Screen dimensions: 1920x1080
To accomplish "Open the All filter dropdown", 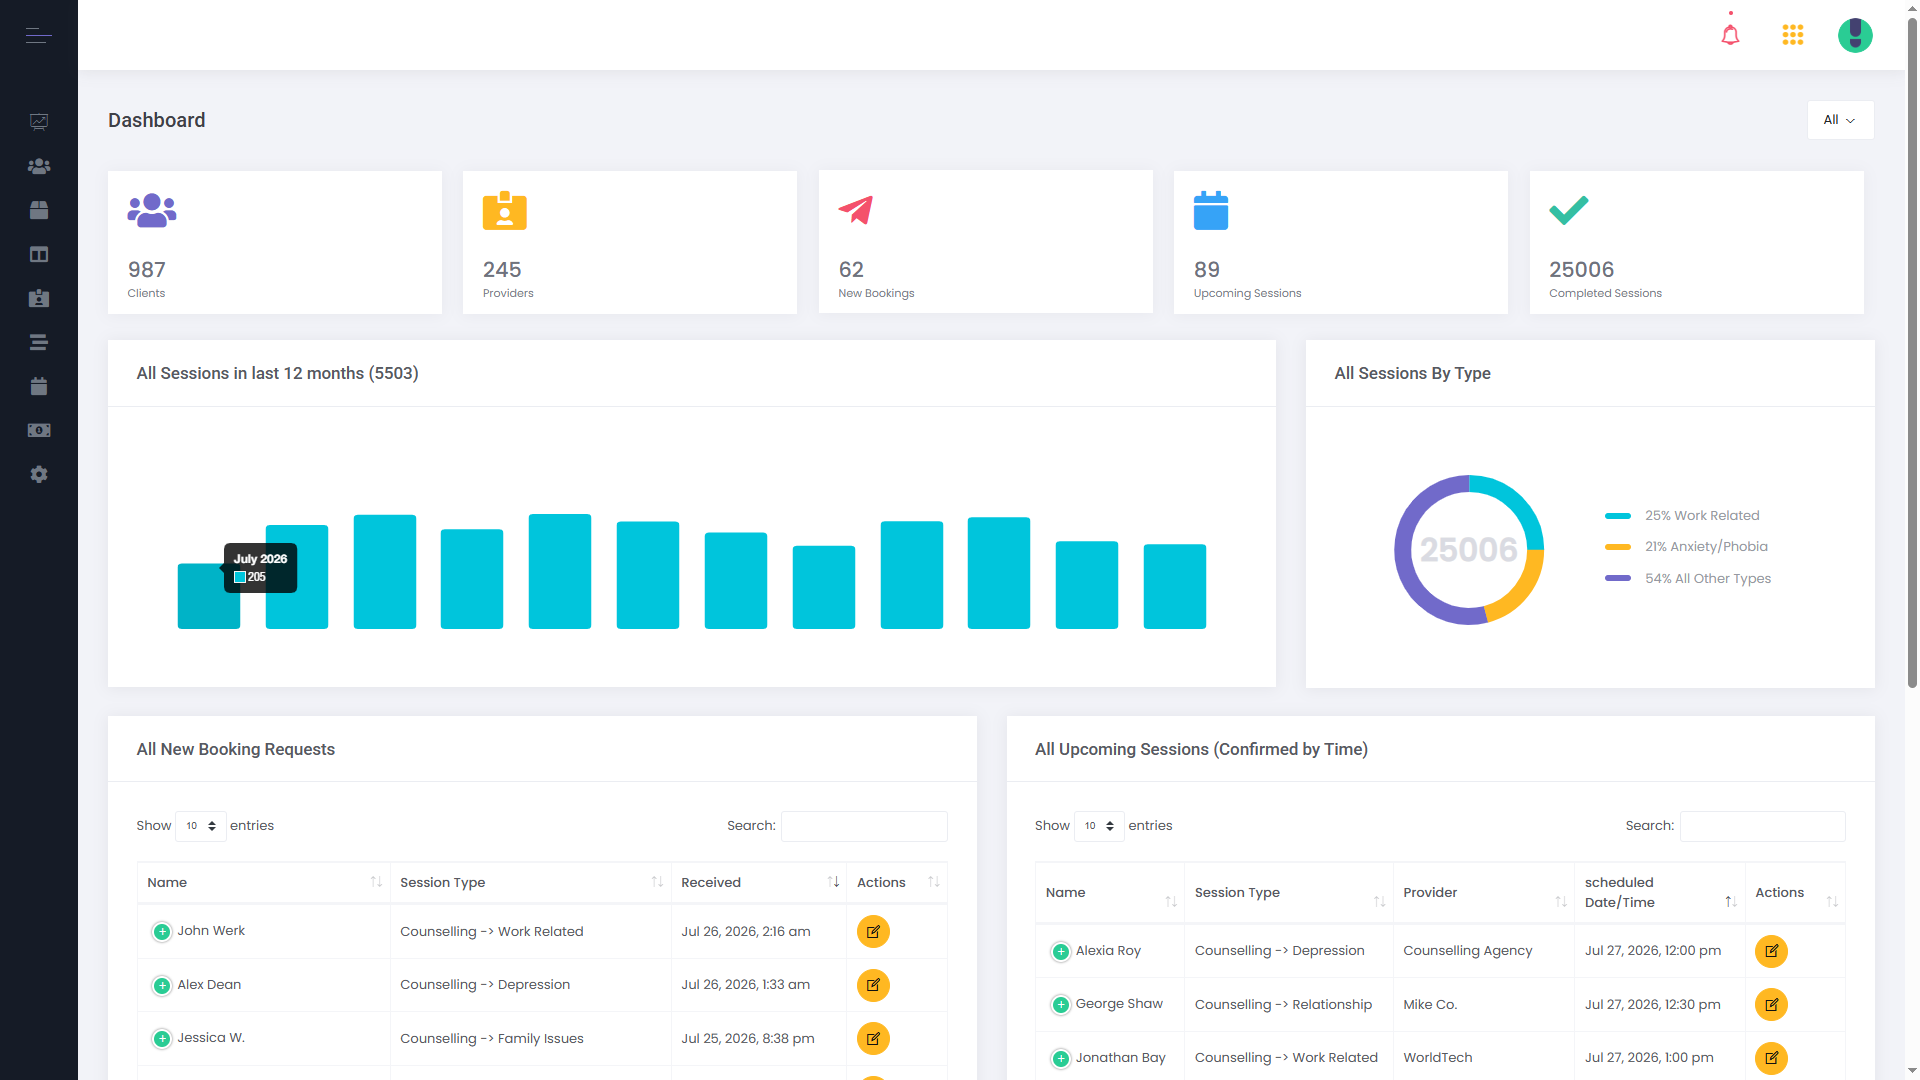I will [x=1840, y=120].
